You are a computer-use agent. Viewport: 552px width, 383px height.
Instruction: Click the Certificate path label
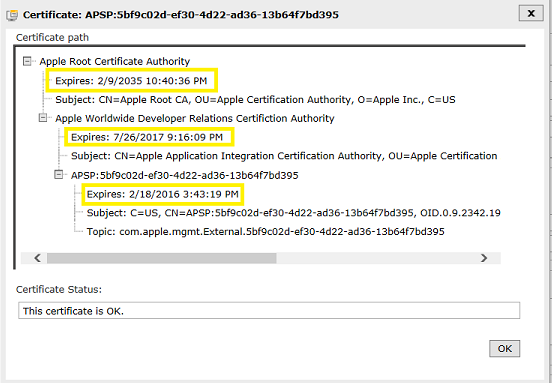[x=52, y=37]
